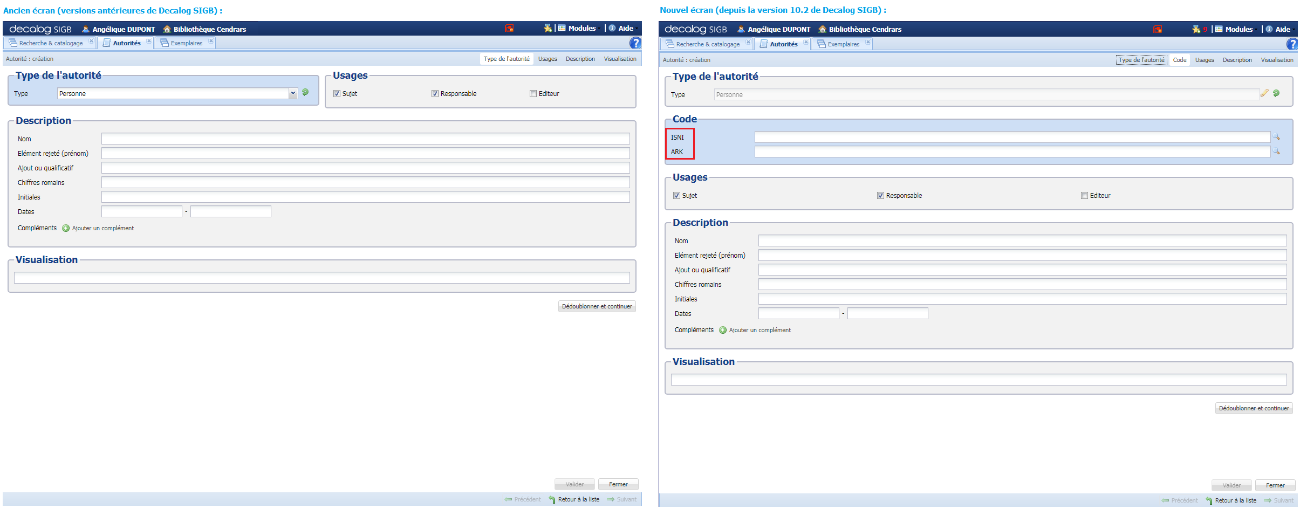The image size is (1300, 509).
Task: Click the user notifications icon in Nouvel écran header
Action: pyautogui.click(x=1196, y=29)
